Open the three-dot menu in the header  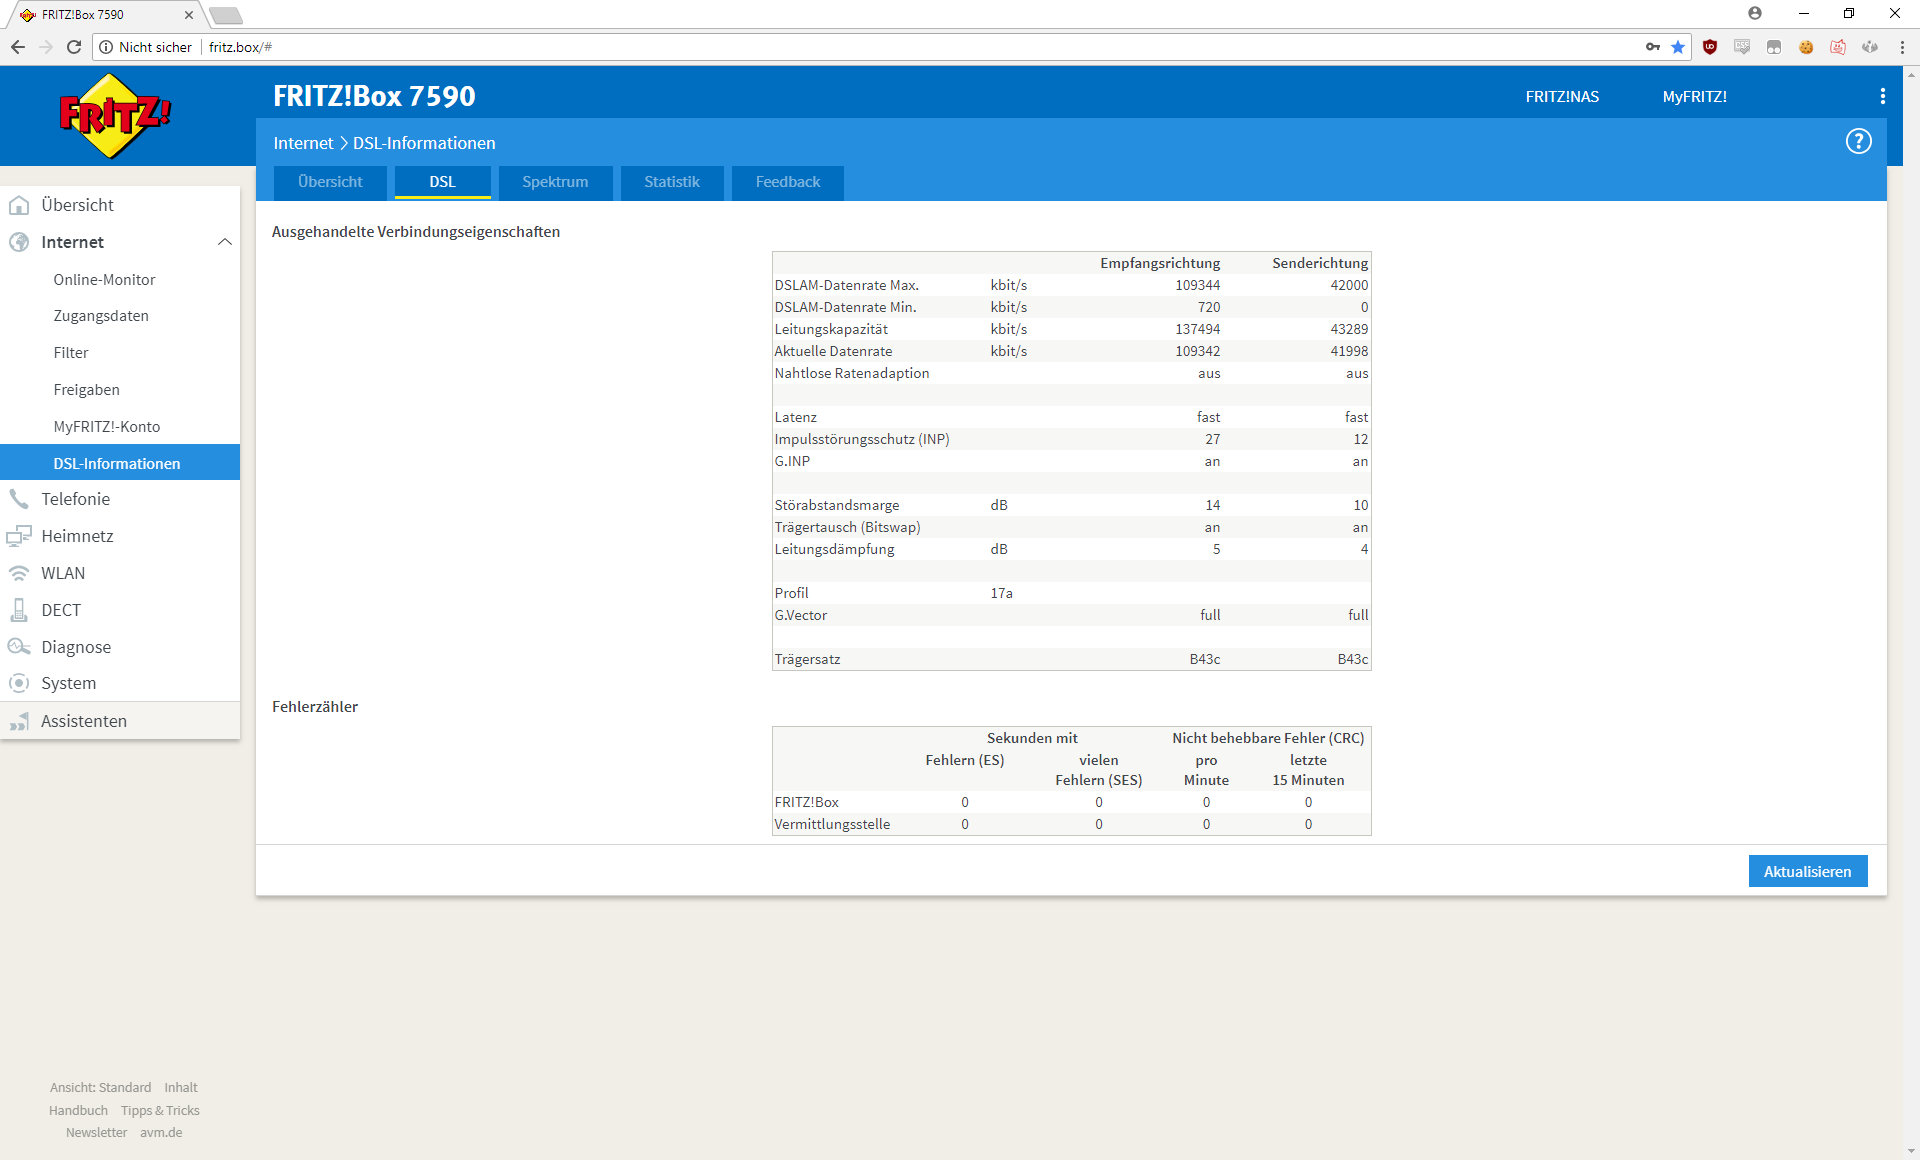(x=1882, y=96)
